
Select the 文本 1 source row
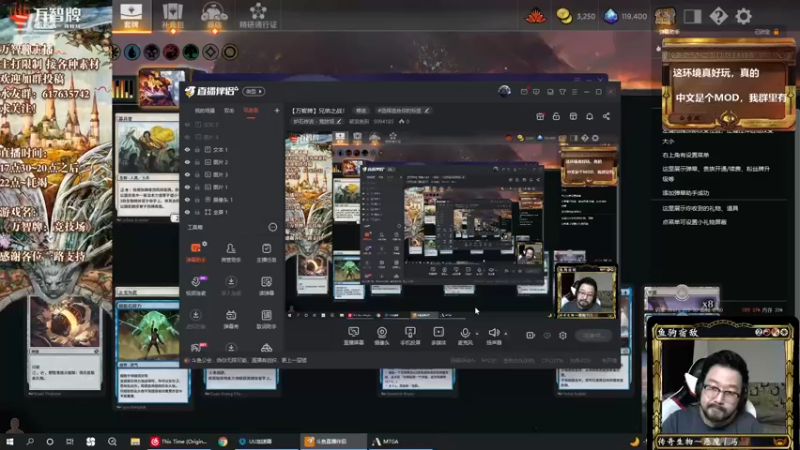(231, 150)
